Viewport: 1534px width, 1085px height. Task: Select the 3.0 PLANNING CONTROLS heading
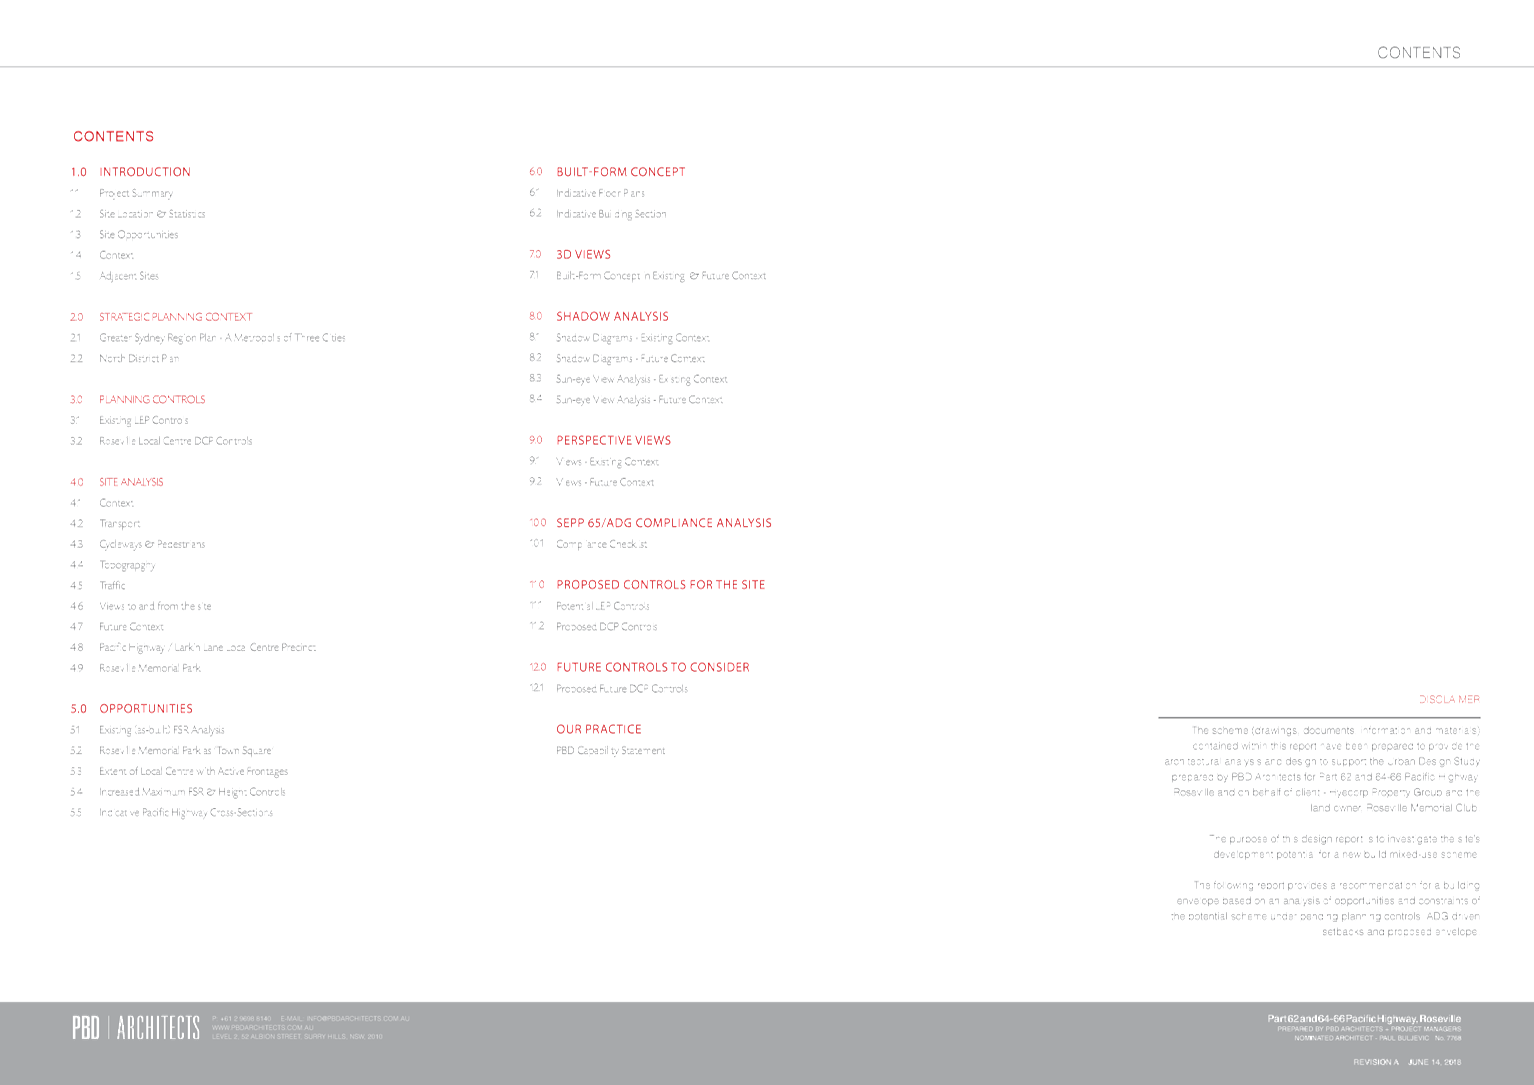[137, 399]
